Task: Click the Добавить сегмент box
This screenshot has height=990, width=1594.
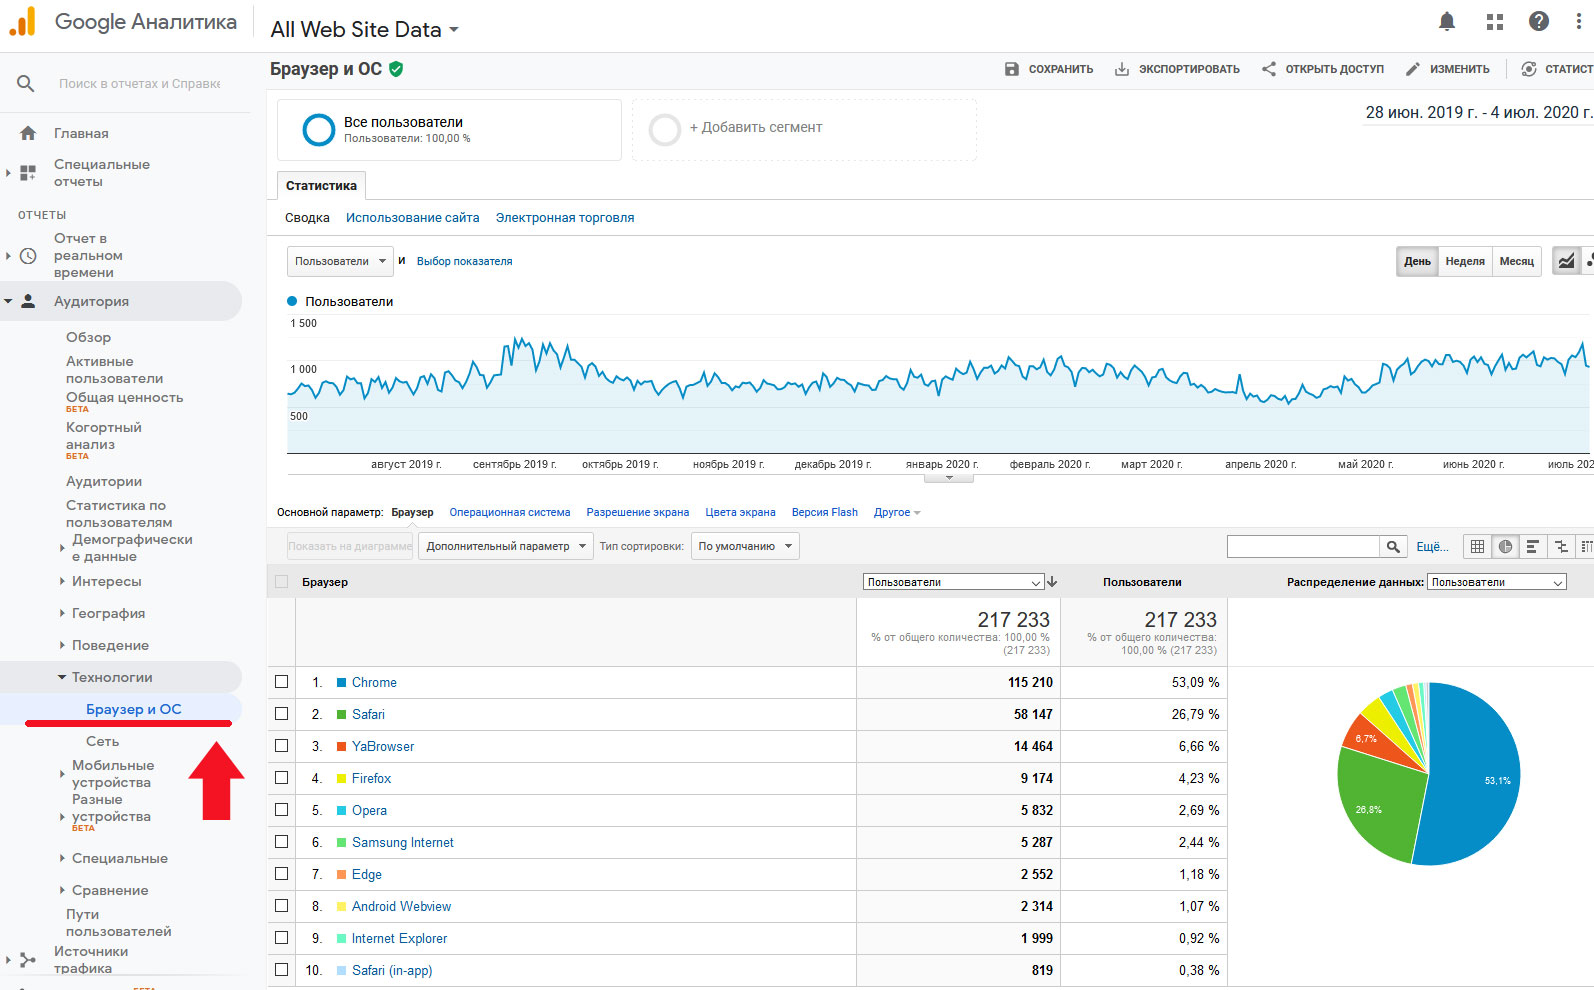Action: tap(804, 128)
